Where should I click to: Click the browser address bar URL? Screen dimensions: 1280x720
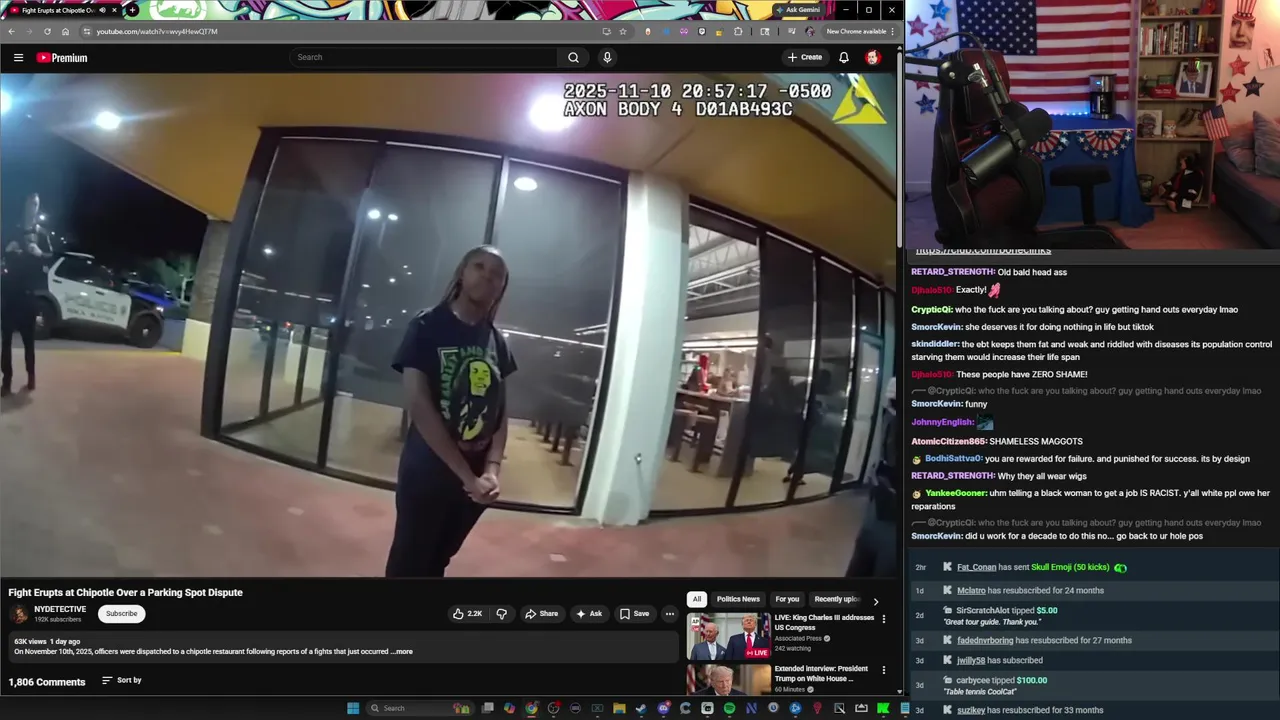157,31
